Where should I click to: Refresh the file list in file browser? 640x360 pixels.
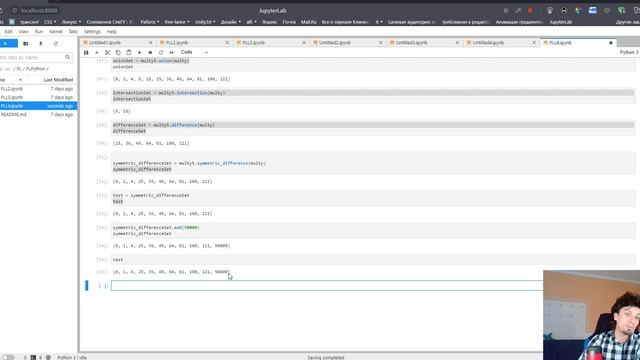pos(56,44)
